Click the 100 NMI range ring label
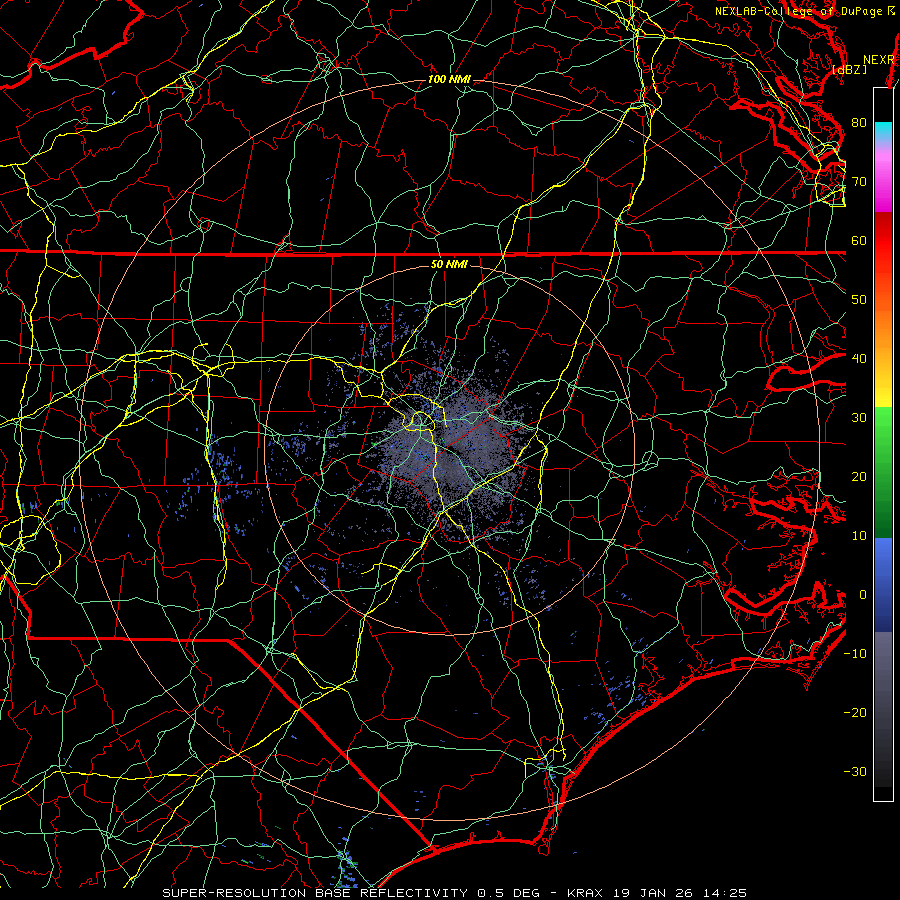This screenshot has height=900, width=900. pyautogui.click(x=449, y=79)
